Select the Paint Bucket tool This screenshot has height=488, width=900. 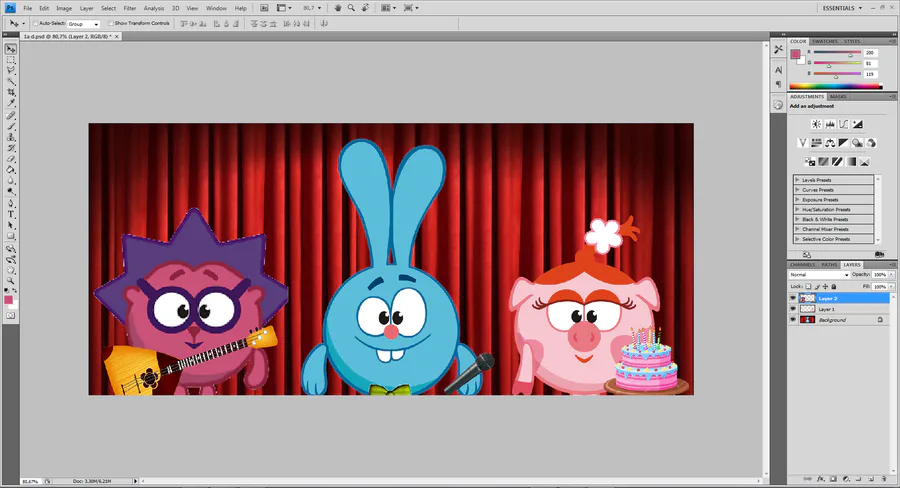(11, 170)
